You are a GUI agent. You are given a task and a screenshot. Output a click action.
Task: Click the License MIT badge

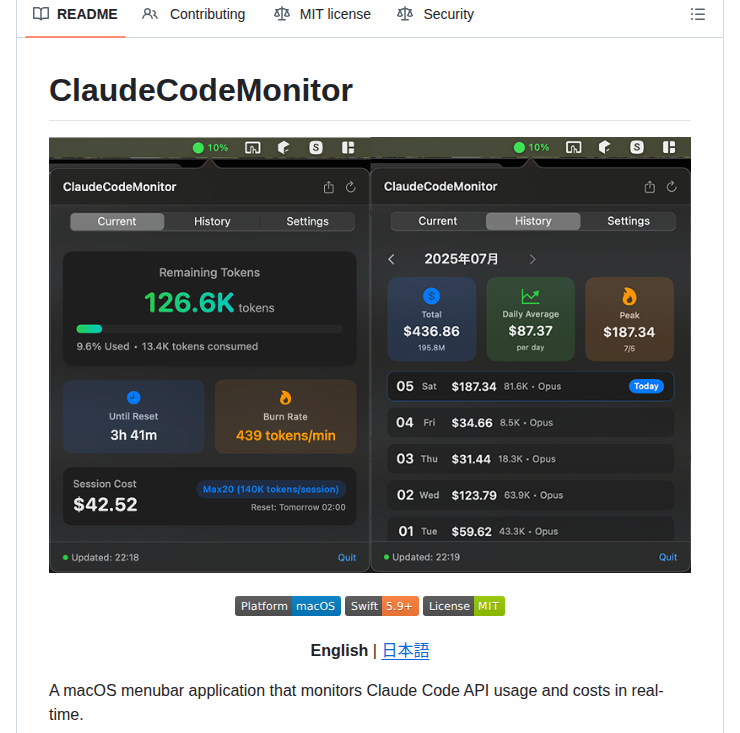click(x=464, y=606)
